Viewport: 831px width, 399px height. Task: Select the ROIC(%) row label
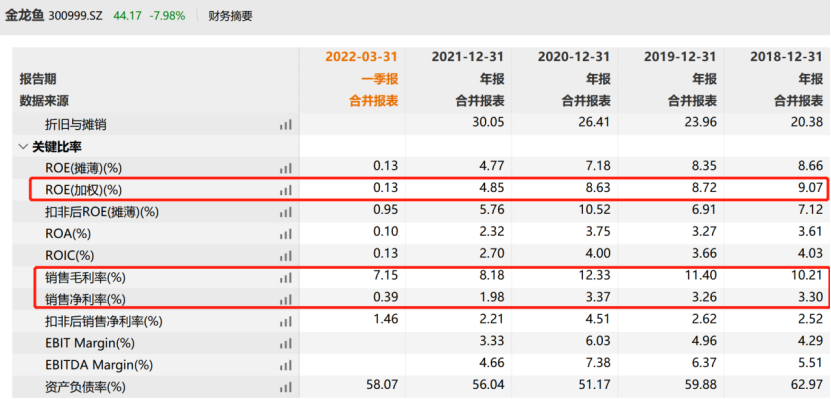tap(69, 256)
